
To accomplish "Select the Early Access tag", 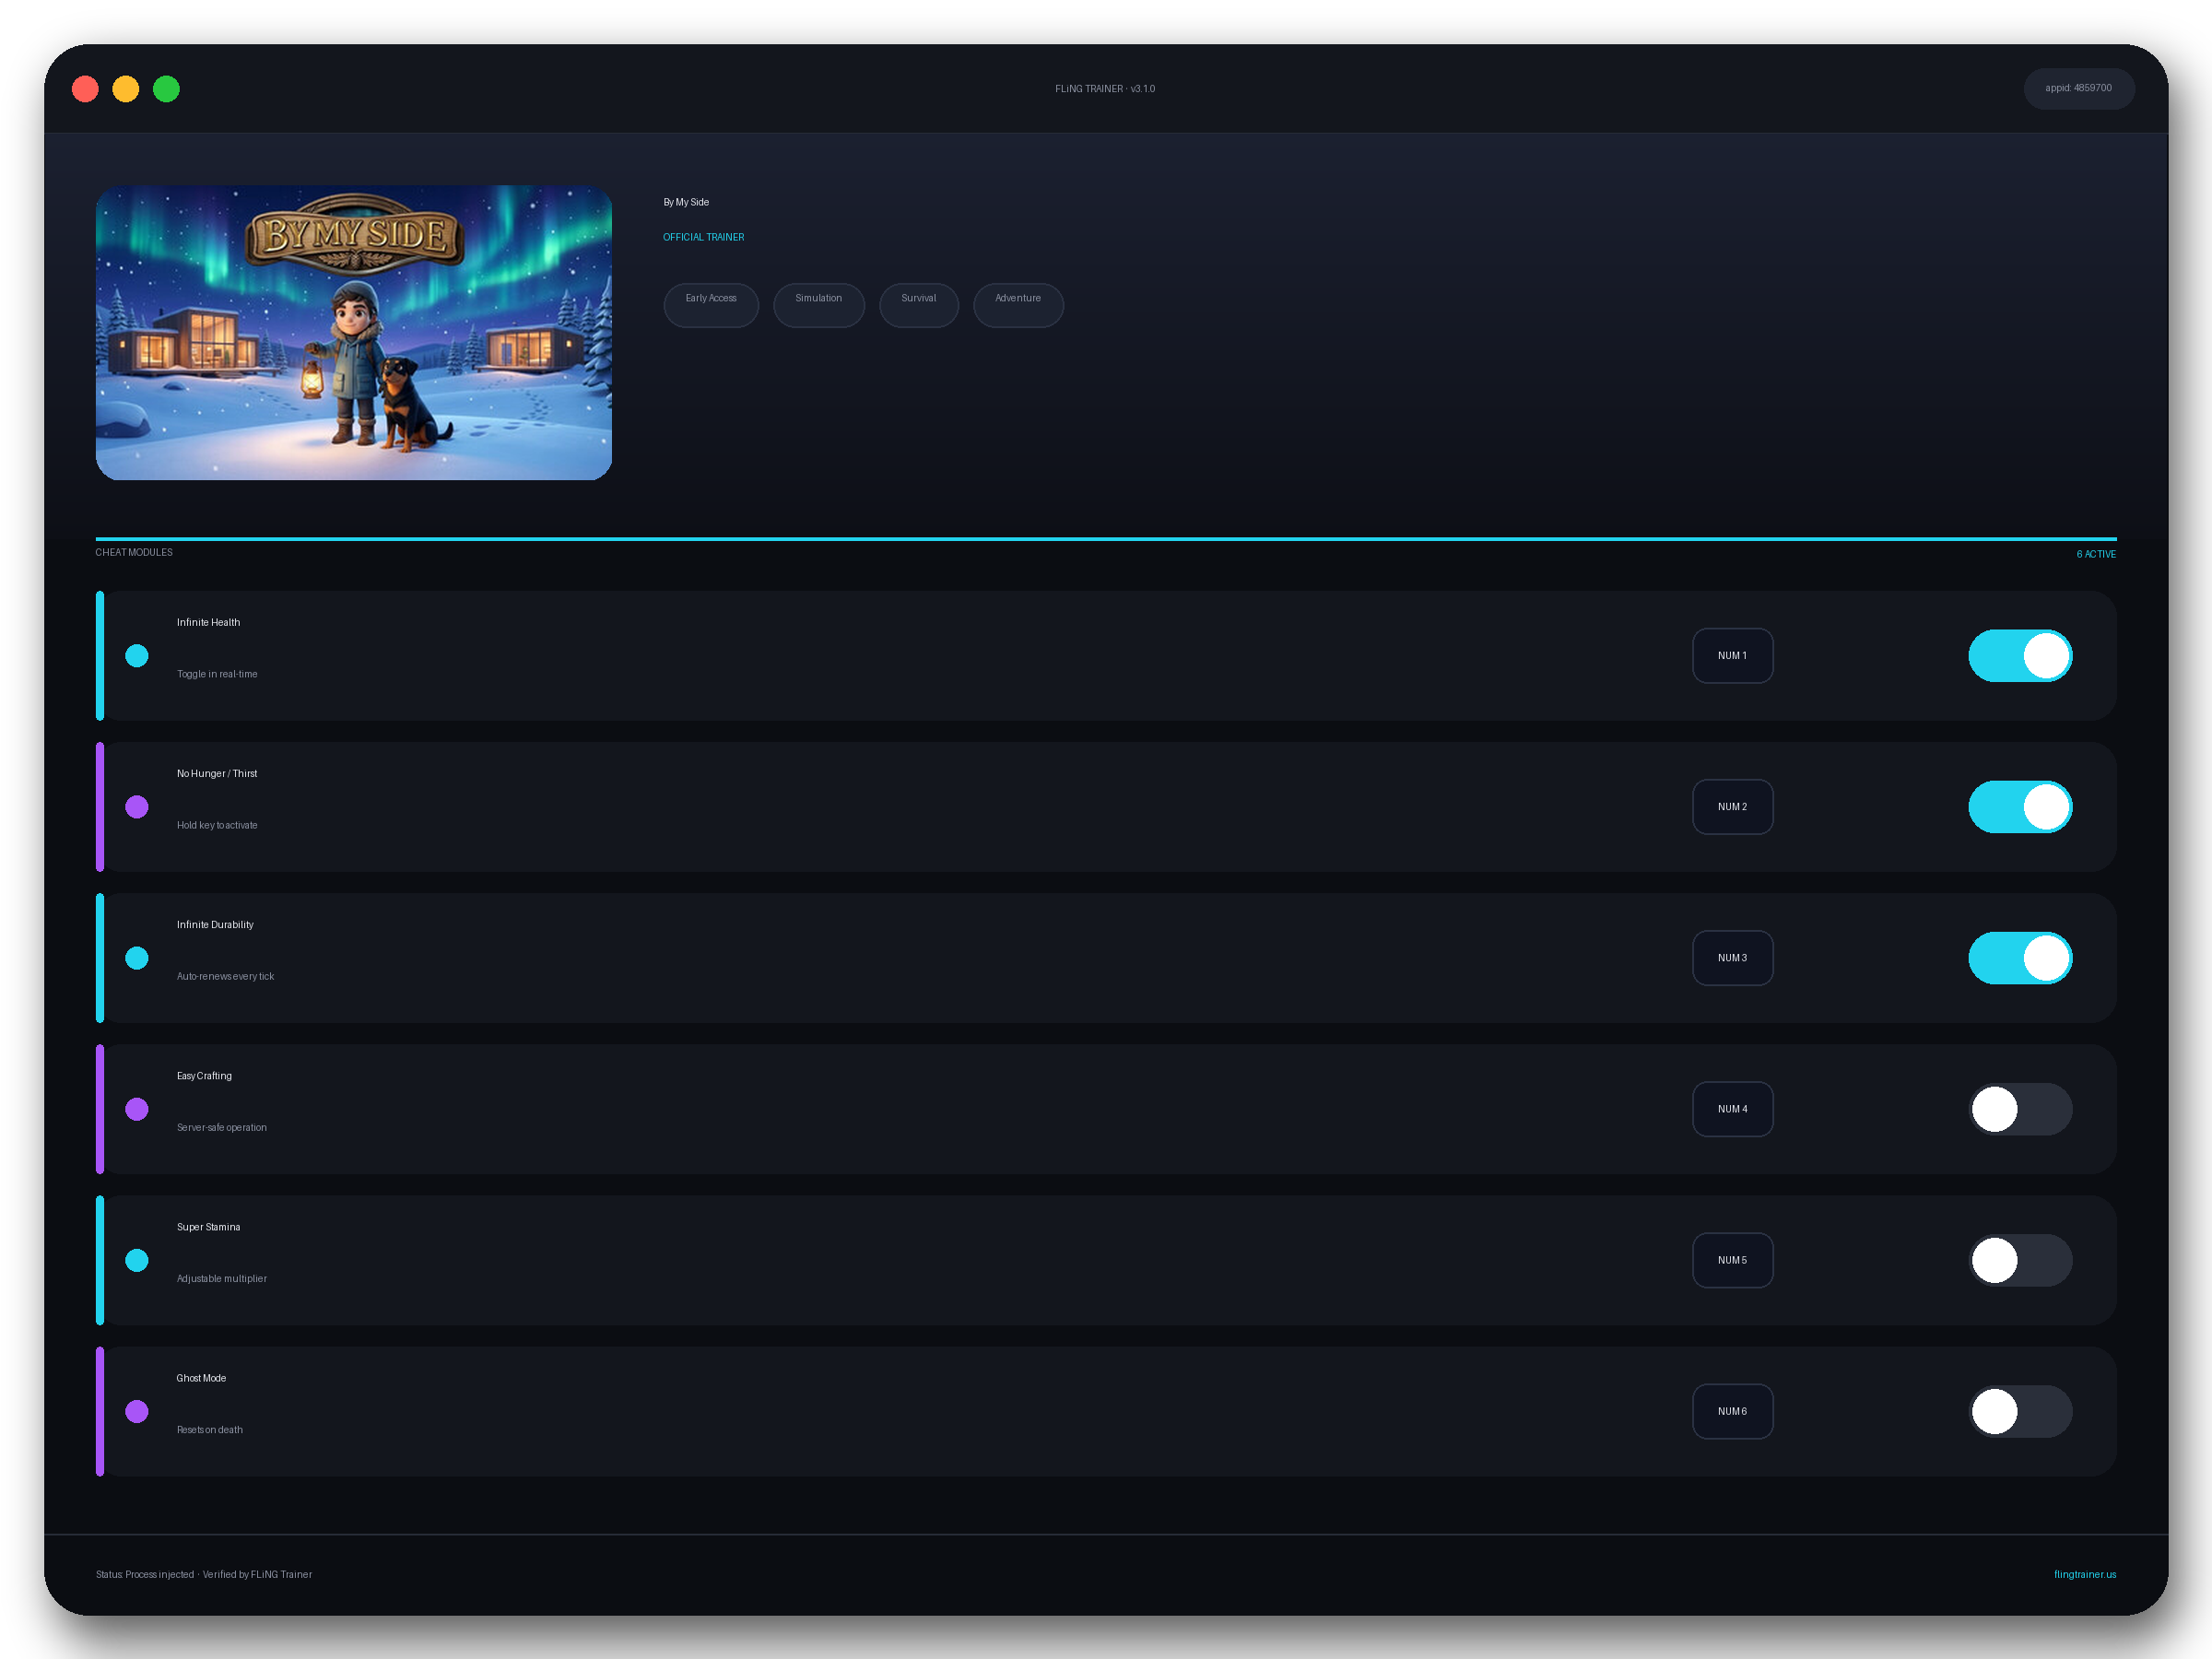I will (711, 305).
